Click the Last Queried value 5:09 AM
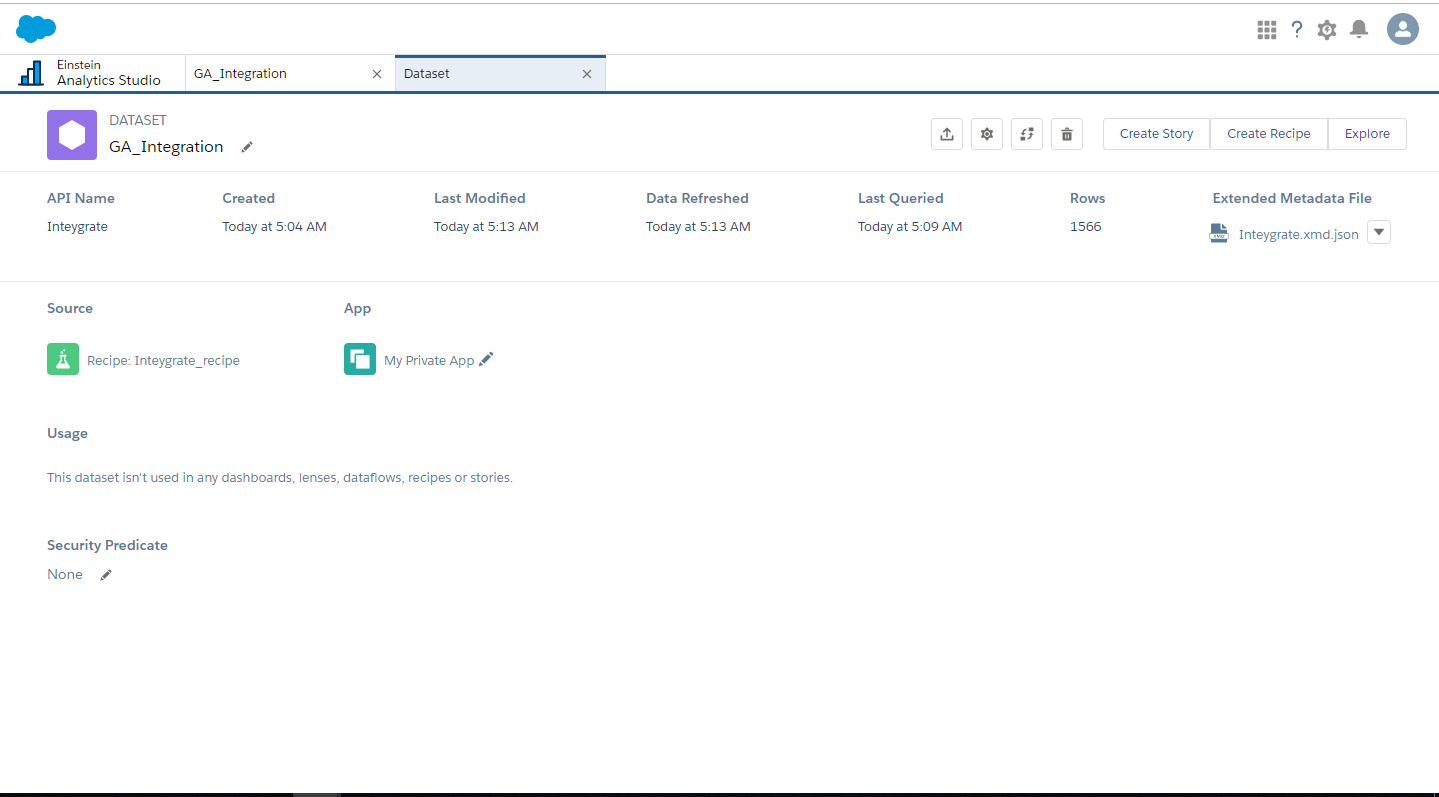 click(910, 227)
